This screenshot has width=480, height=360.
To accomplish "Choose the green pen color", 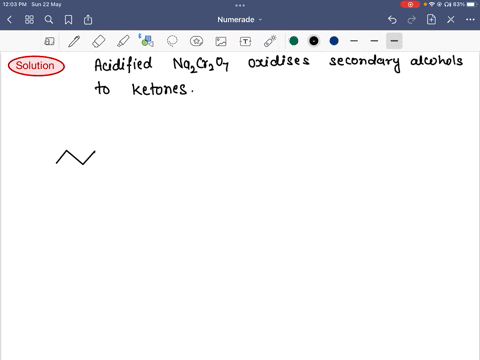I will tap(294, 41).
